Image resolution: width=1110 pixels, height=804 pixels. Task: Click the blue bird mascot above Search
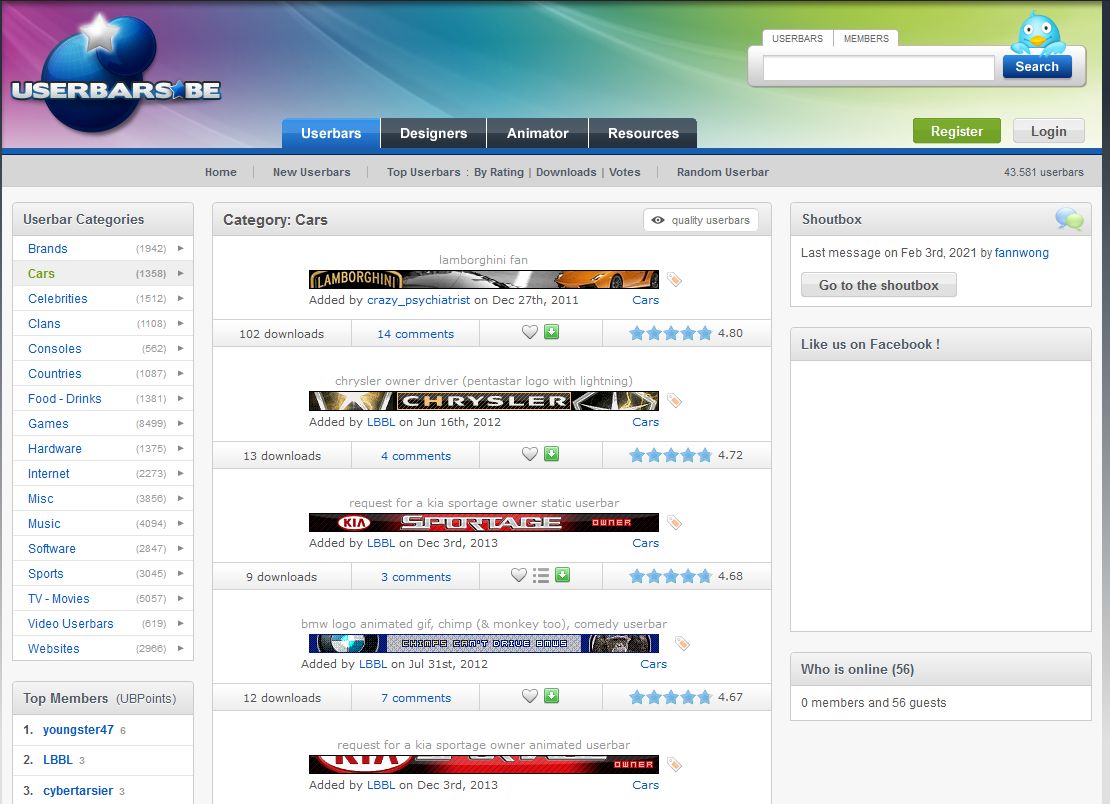pyautogui.click(x=1039, y=34)
